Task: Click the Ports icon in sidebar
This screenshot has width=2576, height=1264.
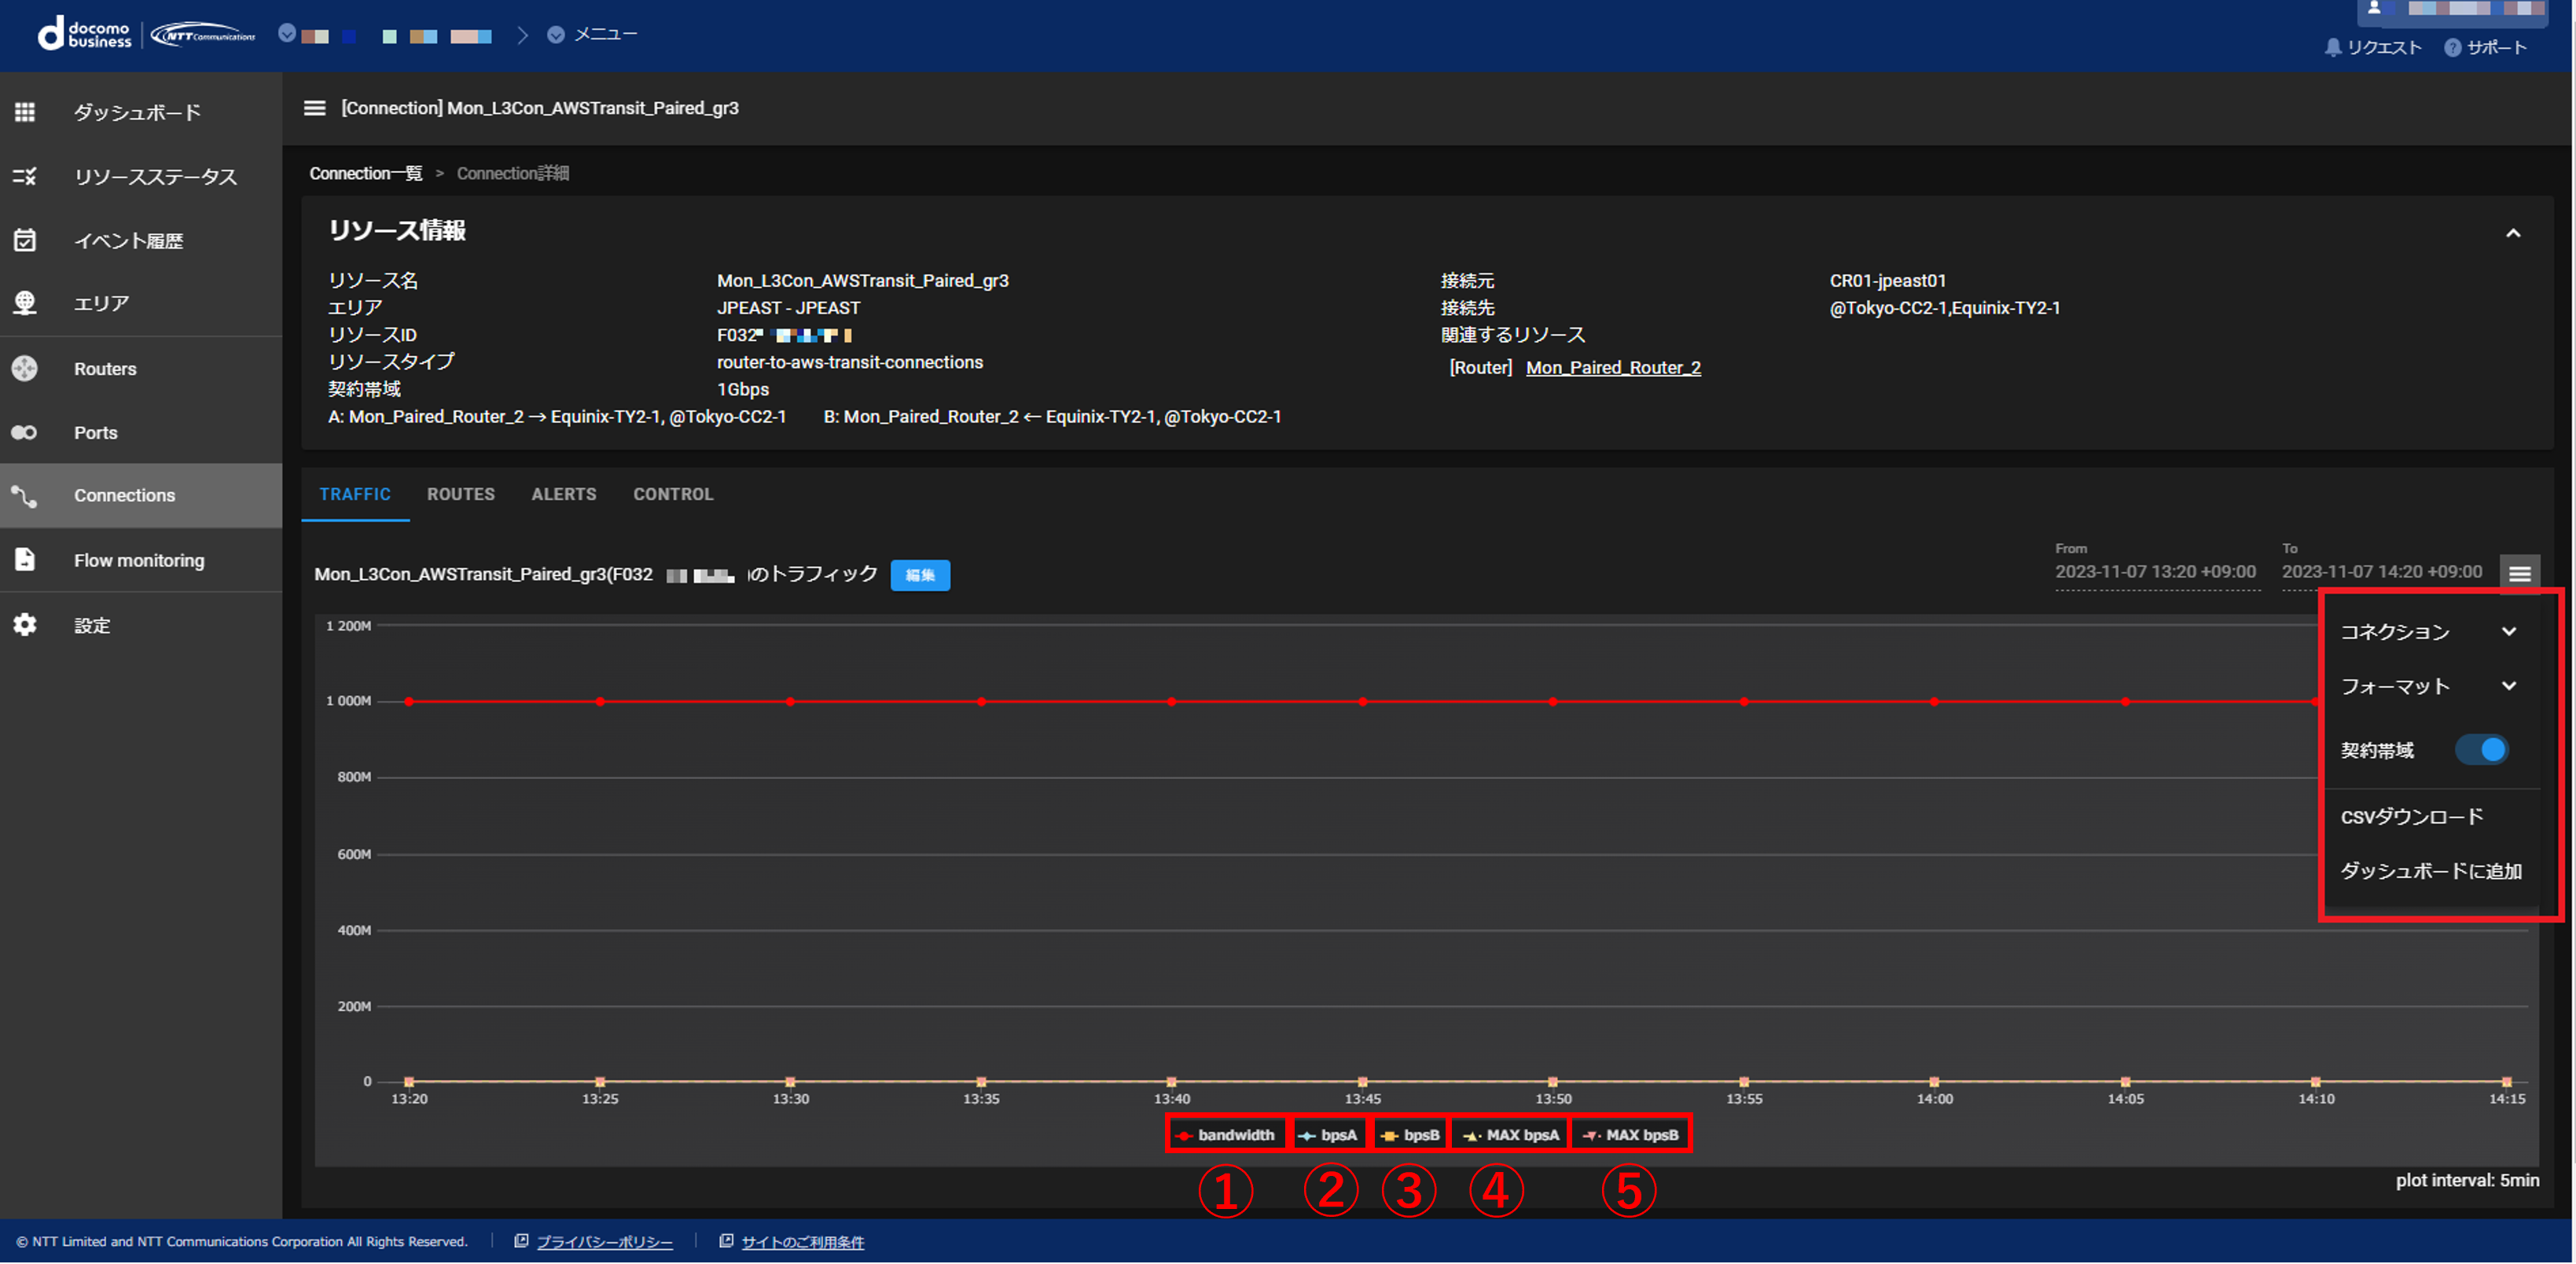Action: [x=25, y=432]
